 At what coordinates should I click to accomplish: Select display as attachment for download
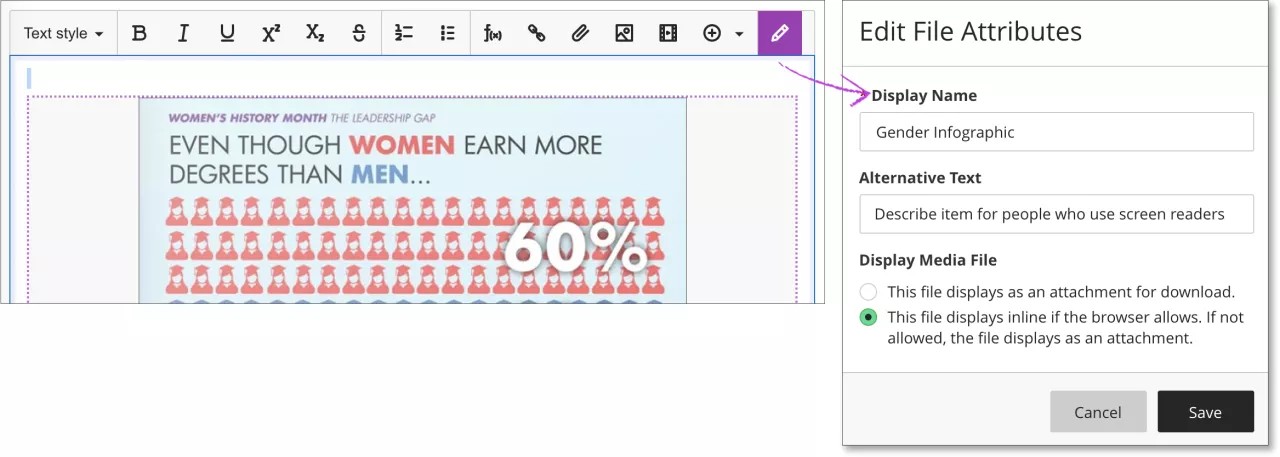coord(869,292)
